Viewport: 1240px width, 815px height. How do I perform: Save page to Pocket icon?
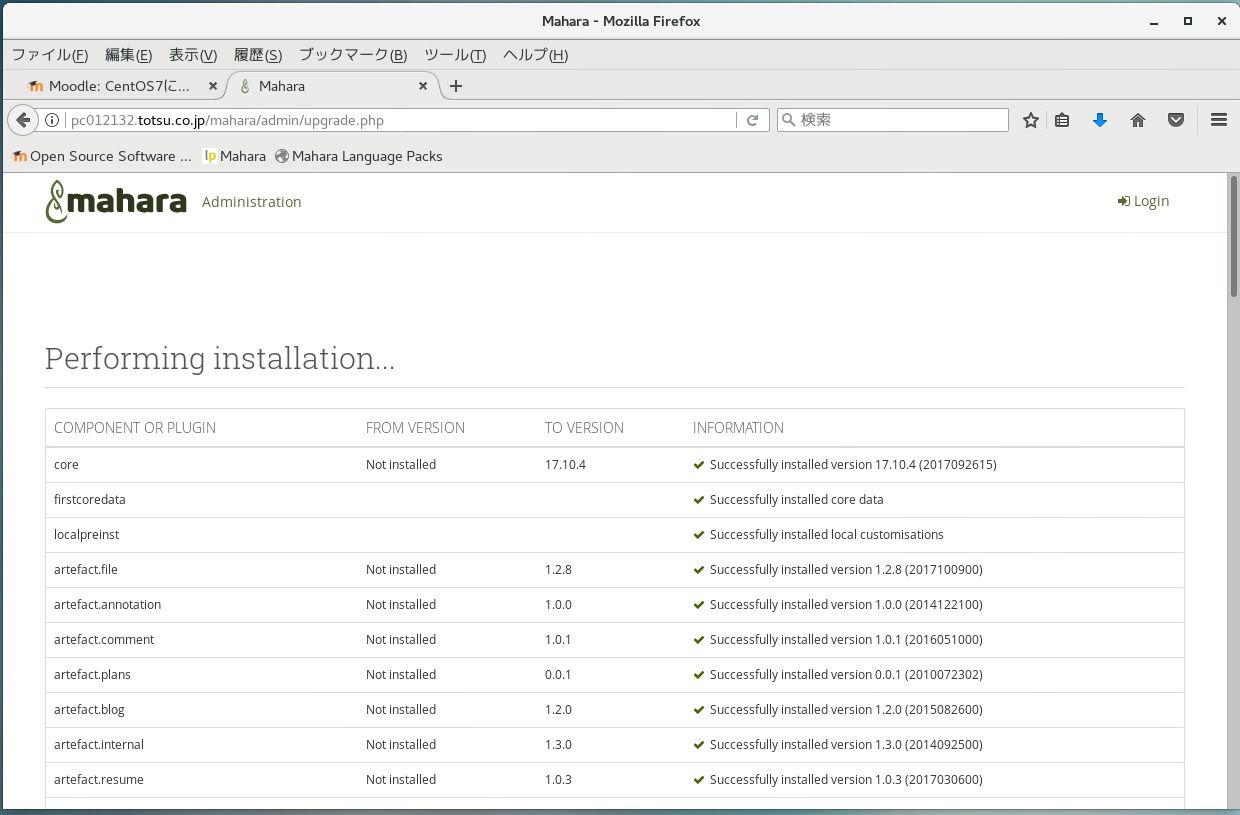1176,120
